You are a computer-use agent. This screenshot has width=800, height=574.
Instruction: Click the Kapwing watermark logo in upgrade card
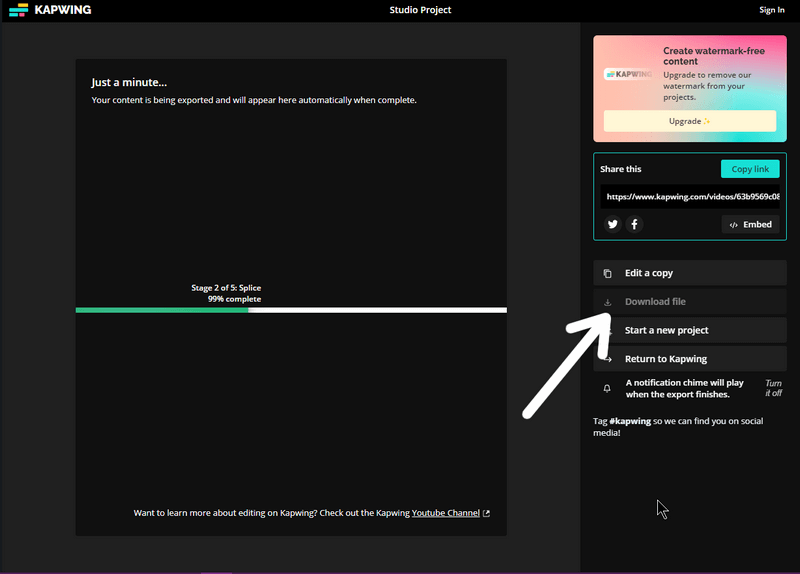pos(629,74)
